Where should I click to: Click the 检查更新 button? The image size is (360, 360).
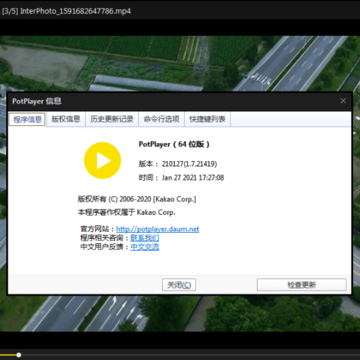click(x=302, y=285)
